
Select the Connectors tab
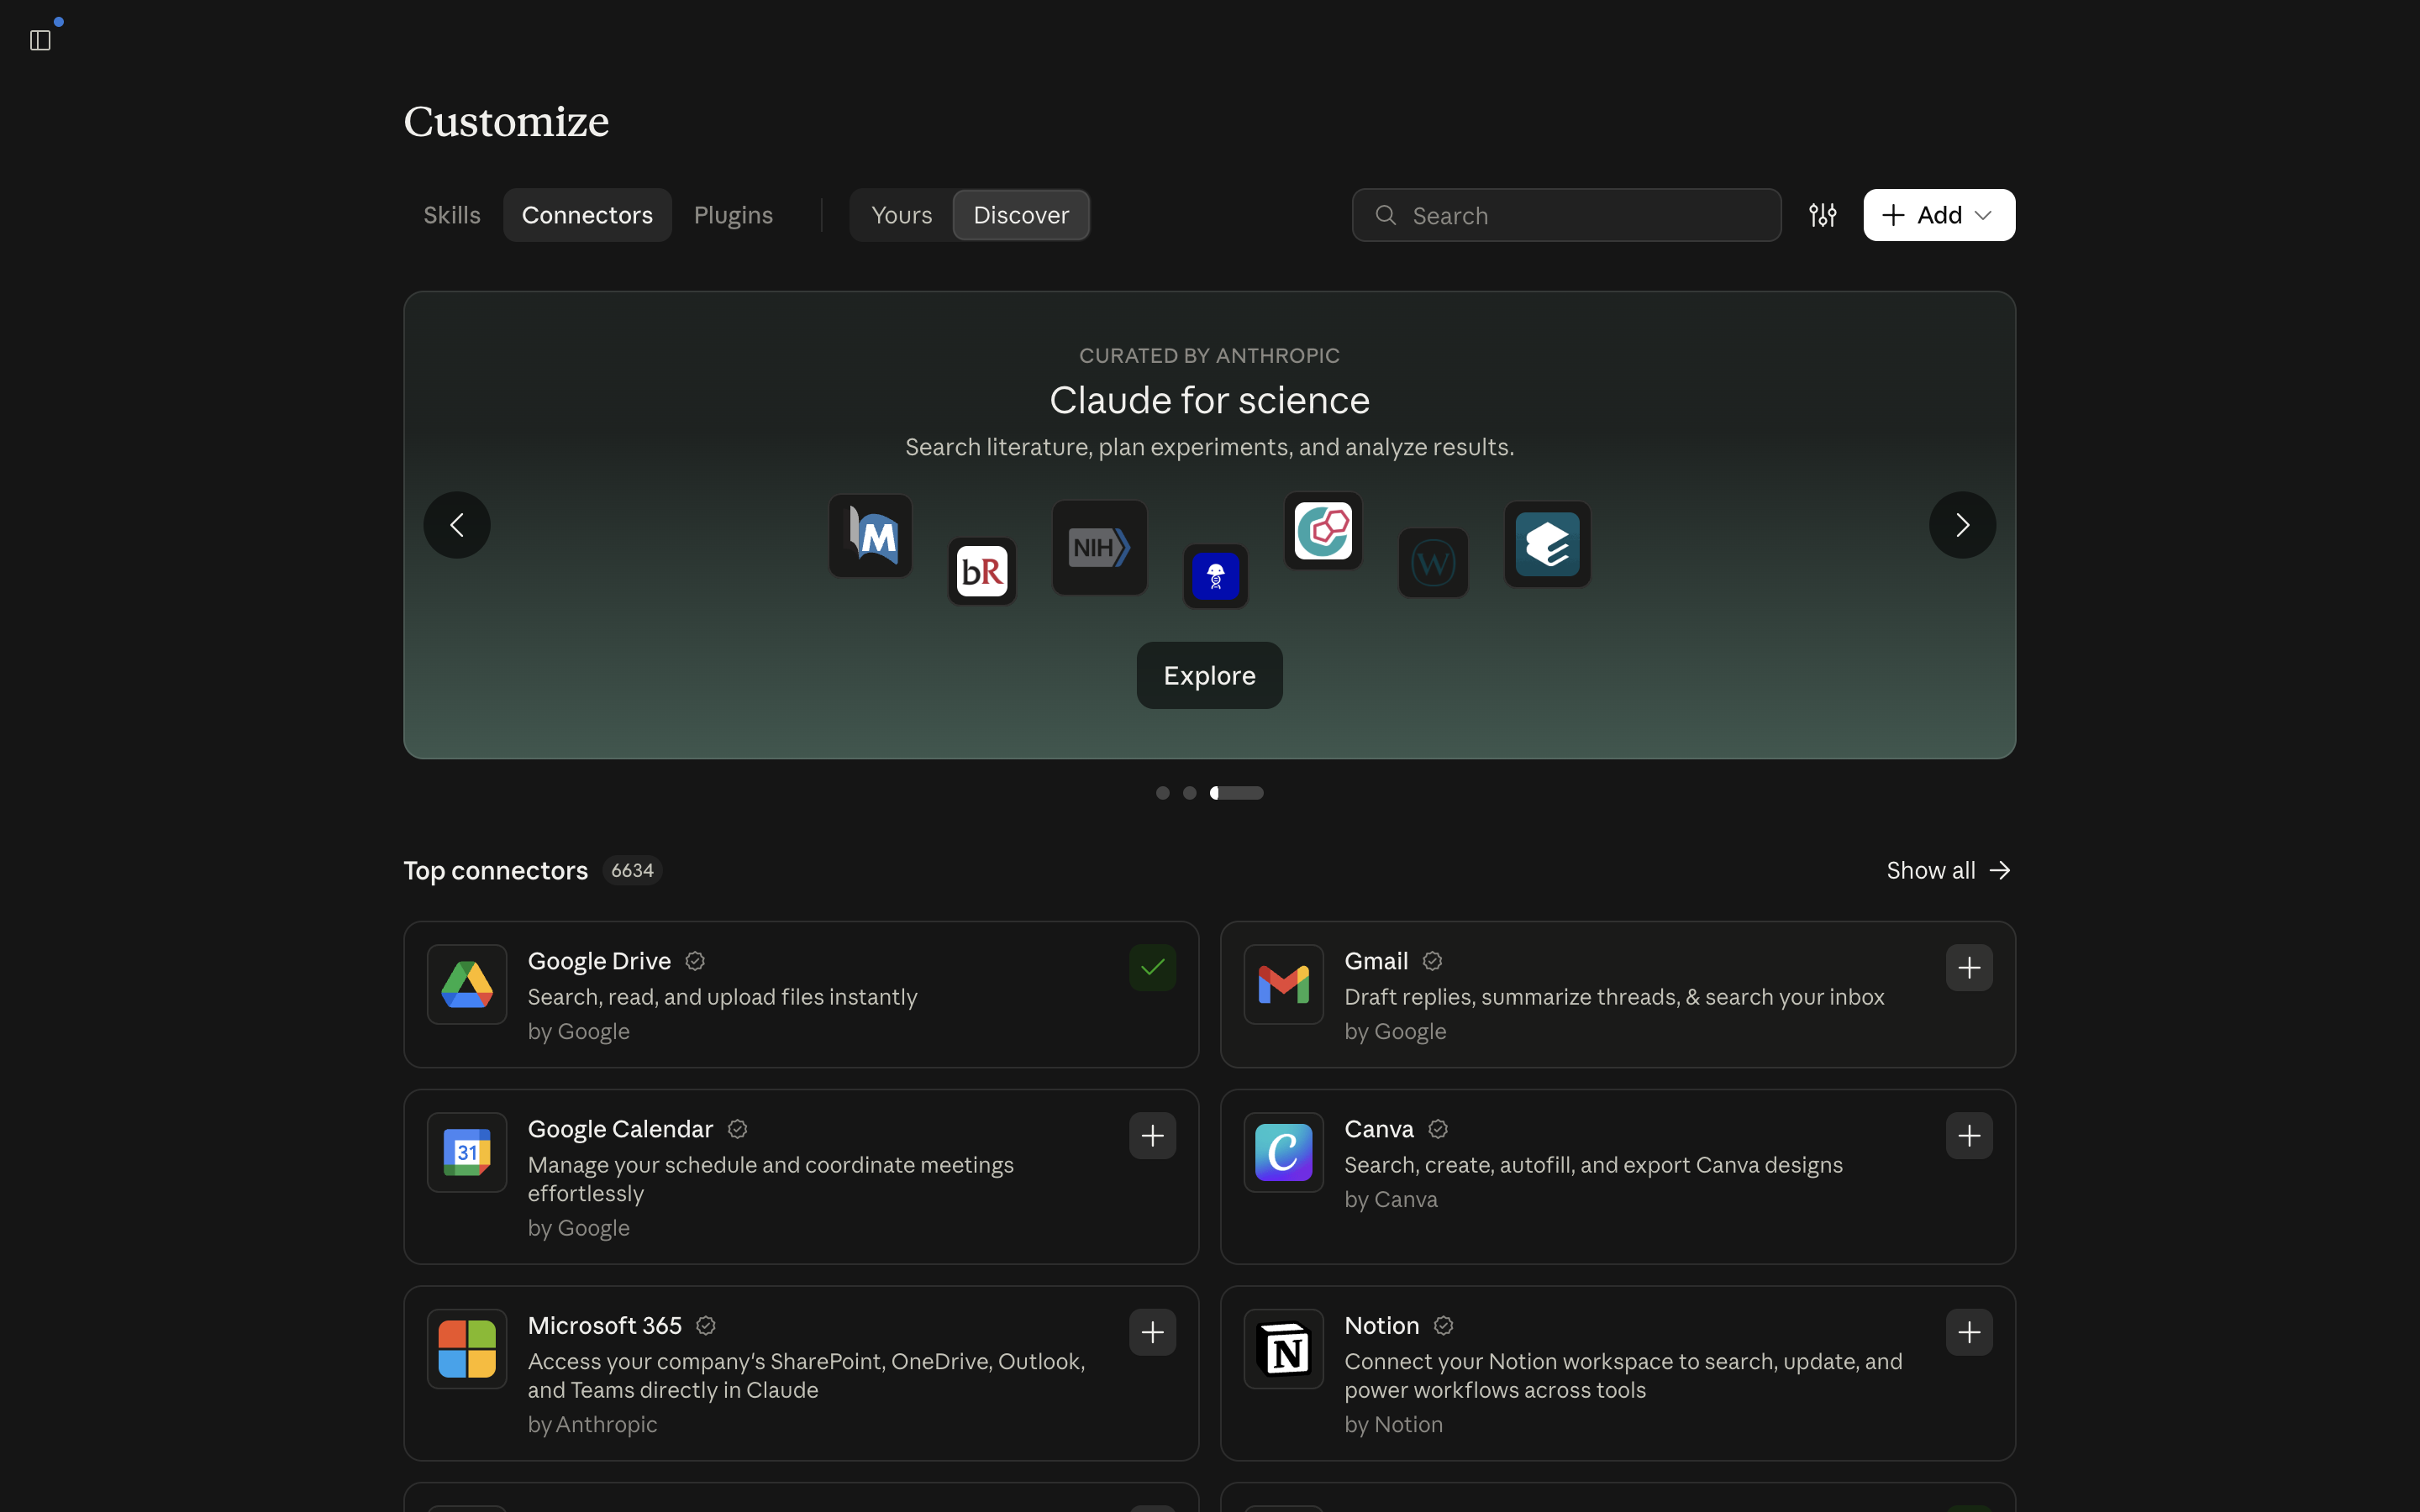coord(587,215)
